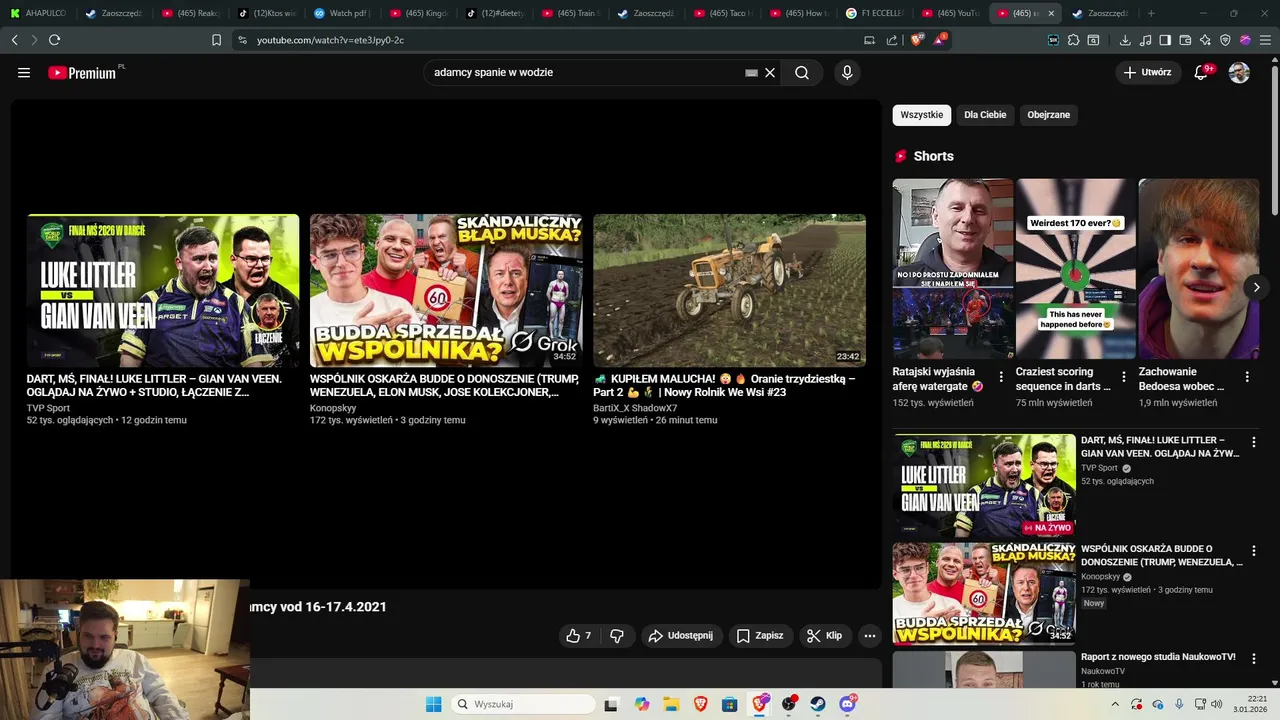Image resolution: width=1280 pixels, height=720 pixels.
Task: Open the YouTube guide hamburger menu
Action: pos(24,73)
